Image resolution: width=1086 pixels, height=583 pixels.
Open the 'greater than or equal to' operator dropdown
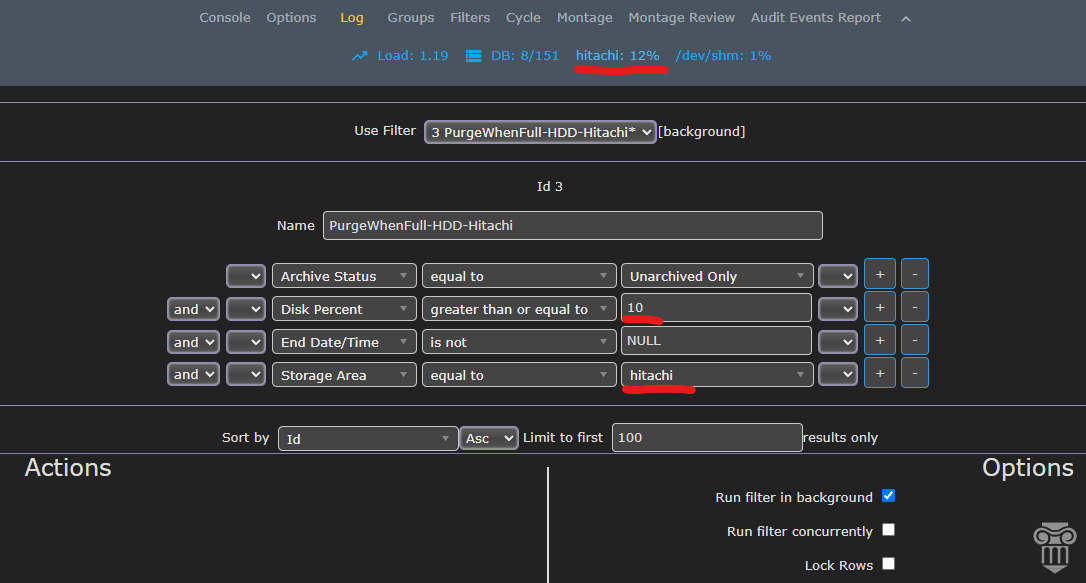click(519, 309)
